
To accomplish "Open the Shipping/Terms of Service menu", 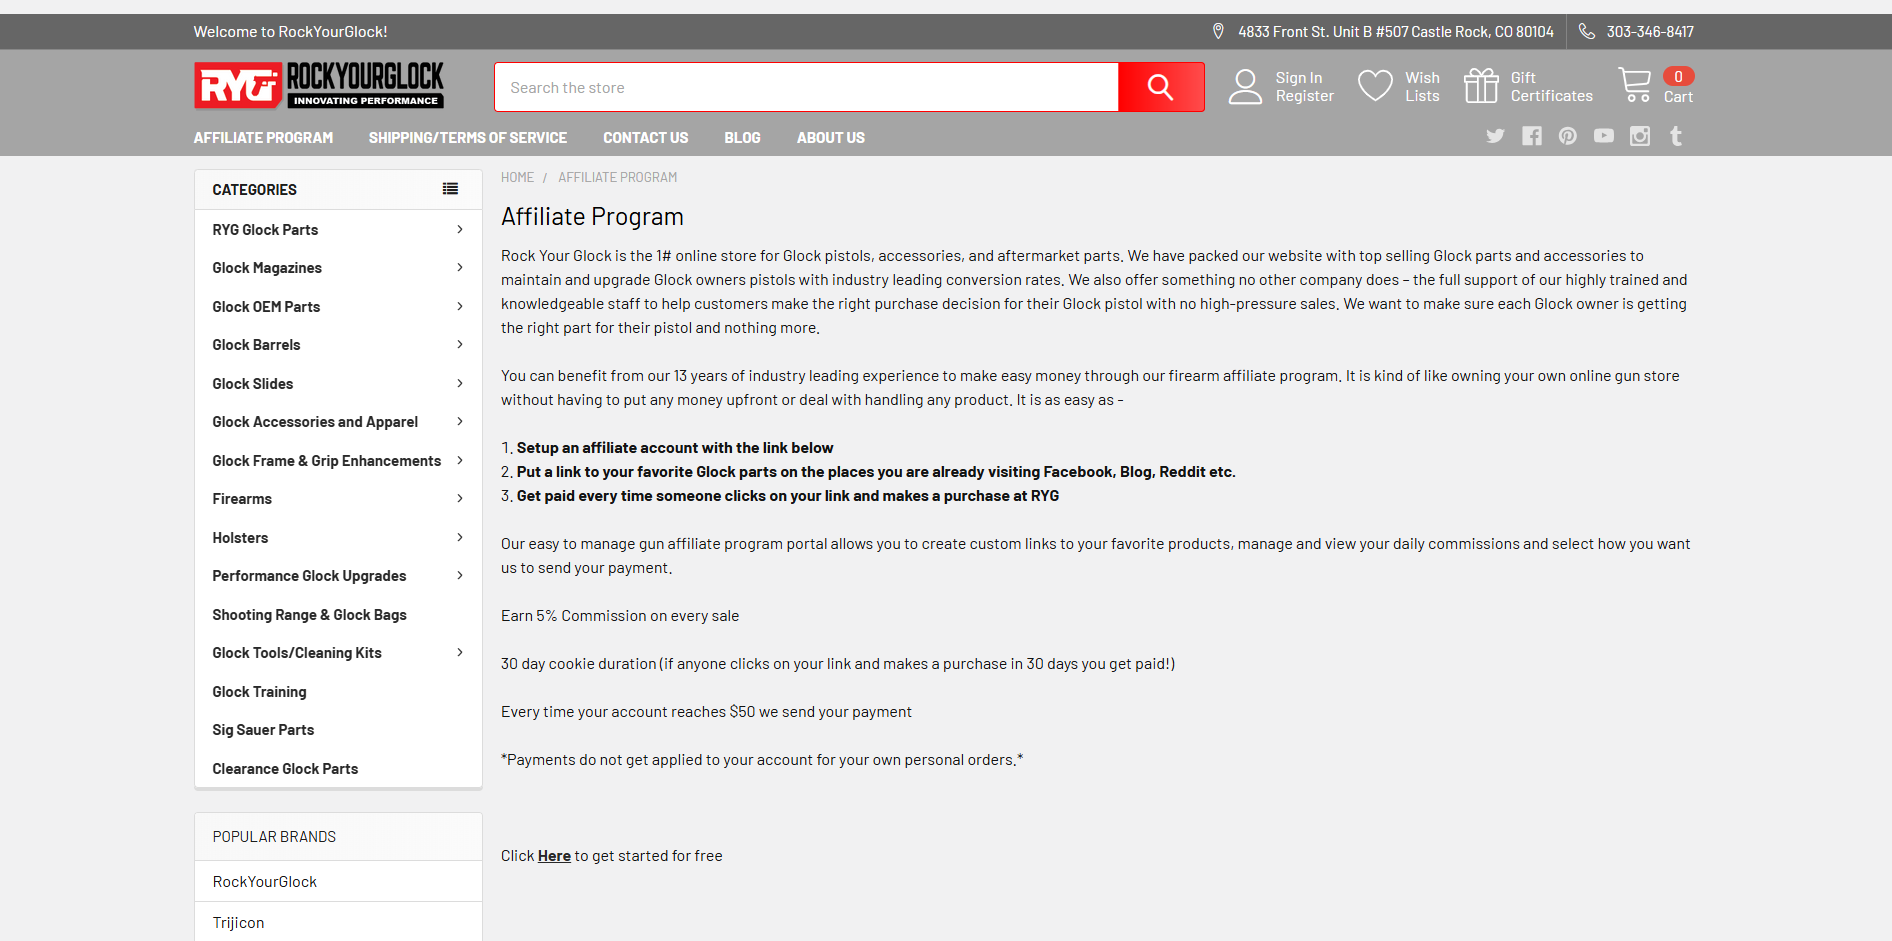I will click(467, 138).
